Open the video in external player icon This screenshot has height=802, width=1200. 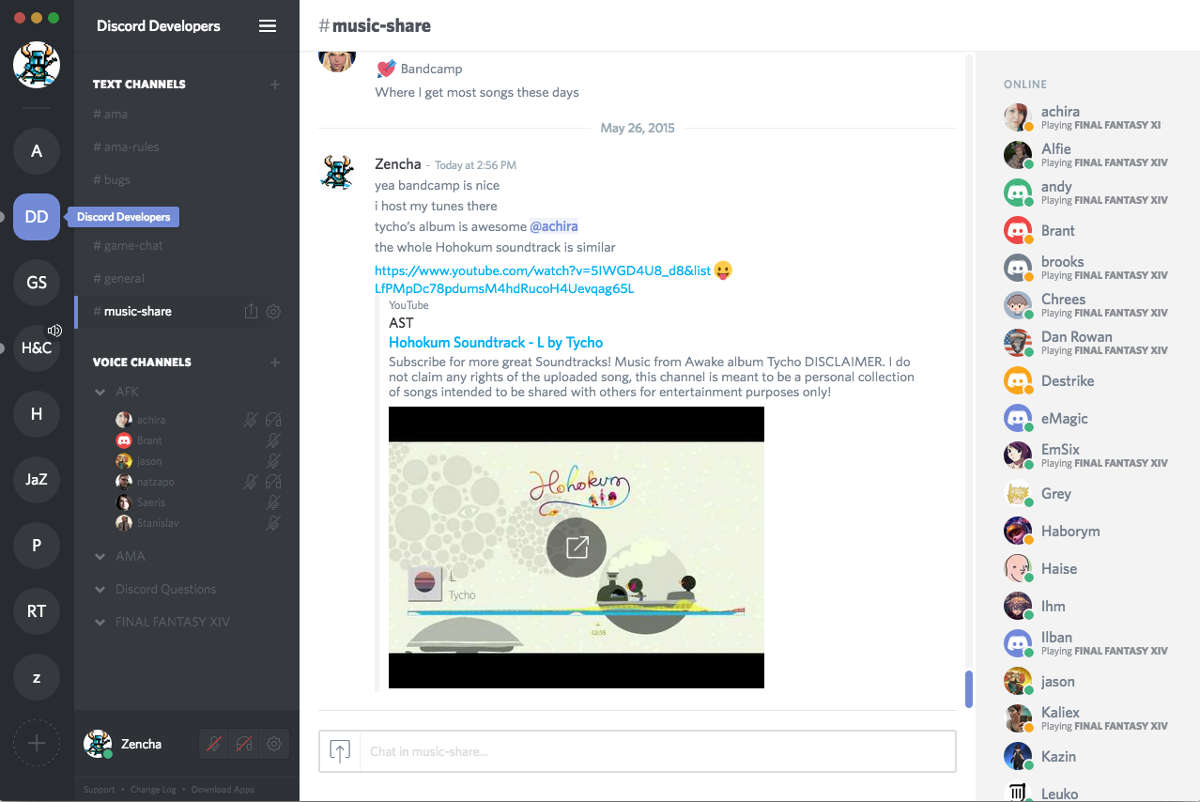[x=576, y=547]
